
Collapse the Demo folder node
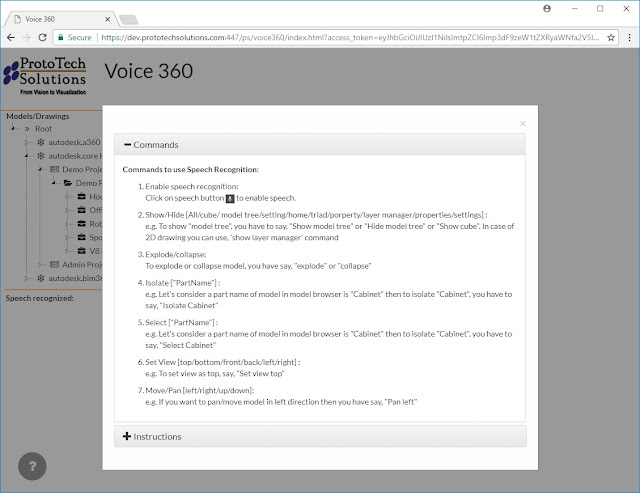(53, 183)
